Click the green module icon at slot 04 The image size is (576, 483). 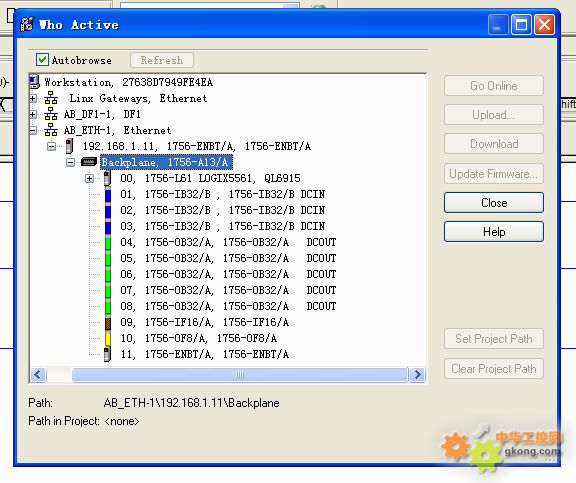108,242
